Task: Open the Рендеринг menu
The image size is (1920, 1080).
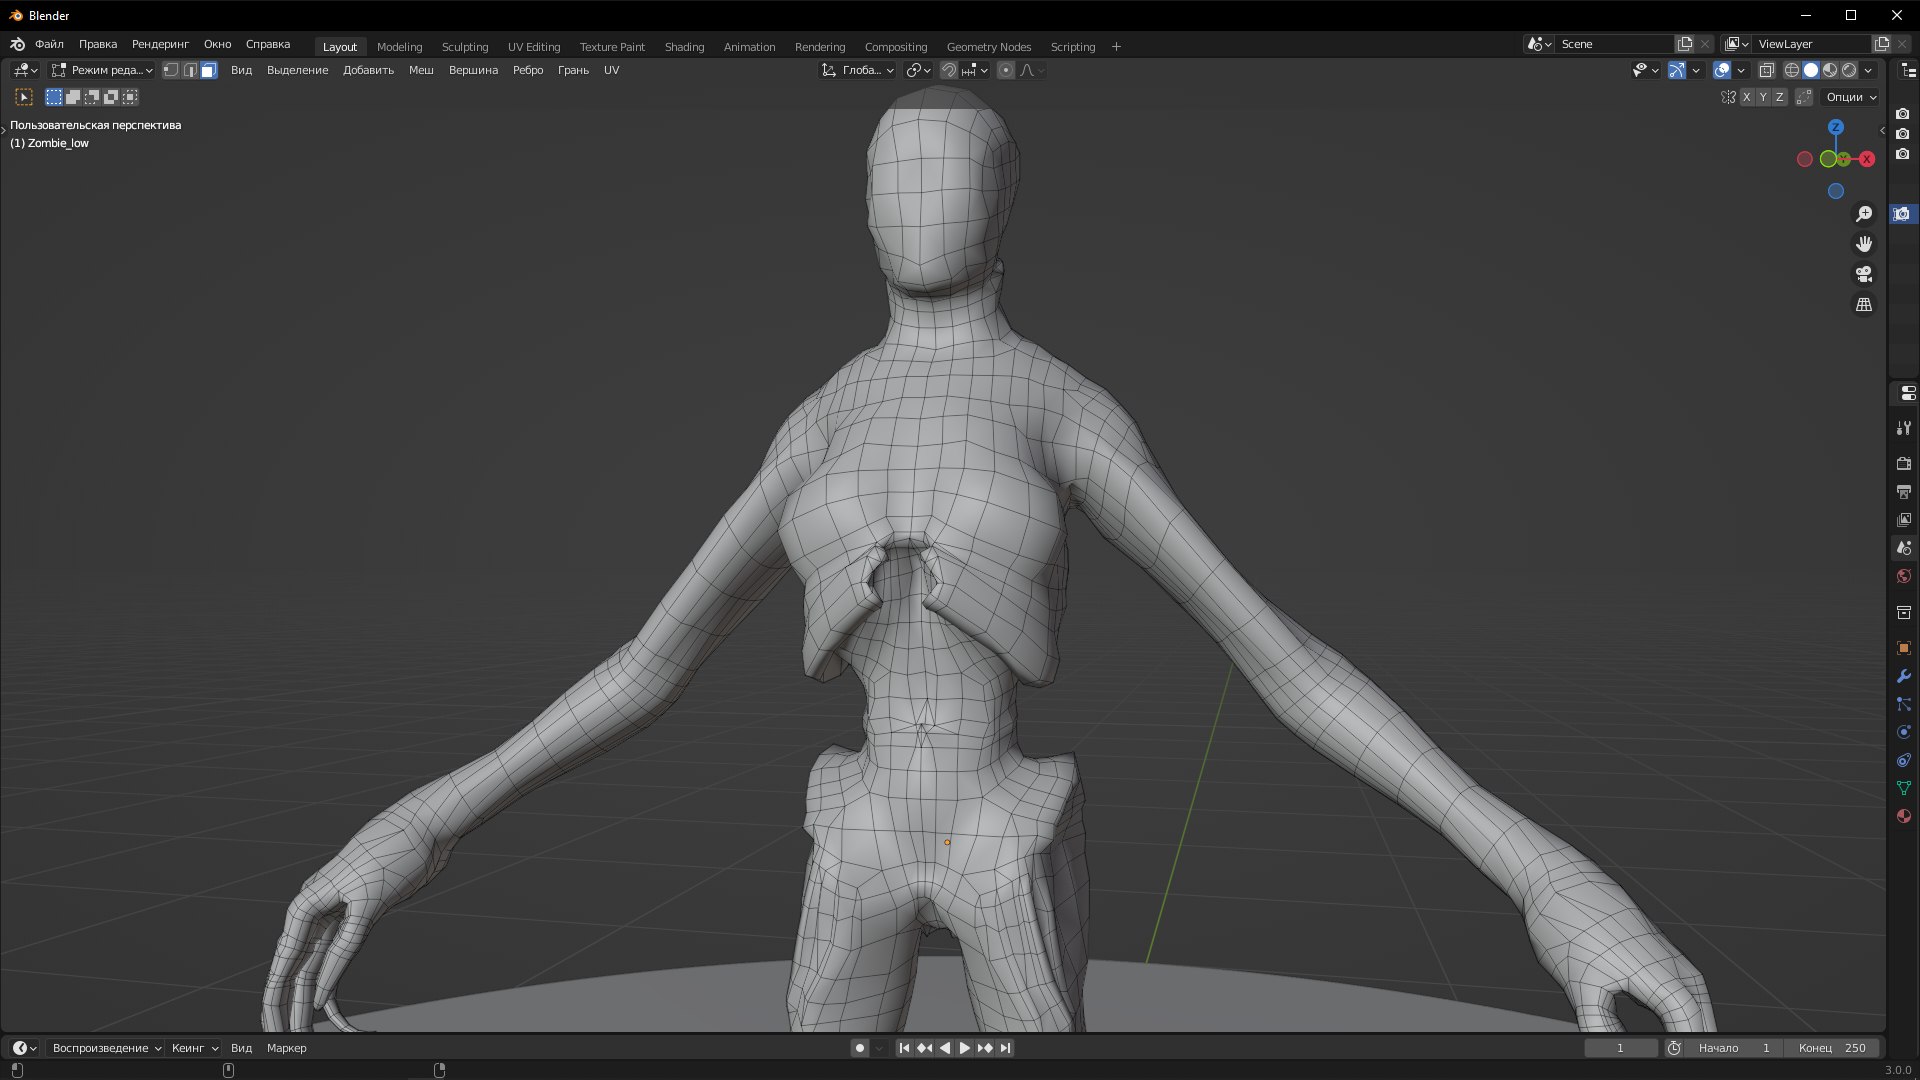Action: pos(160,44)
